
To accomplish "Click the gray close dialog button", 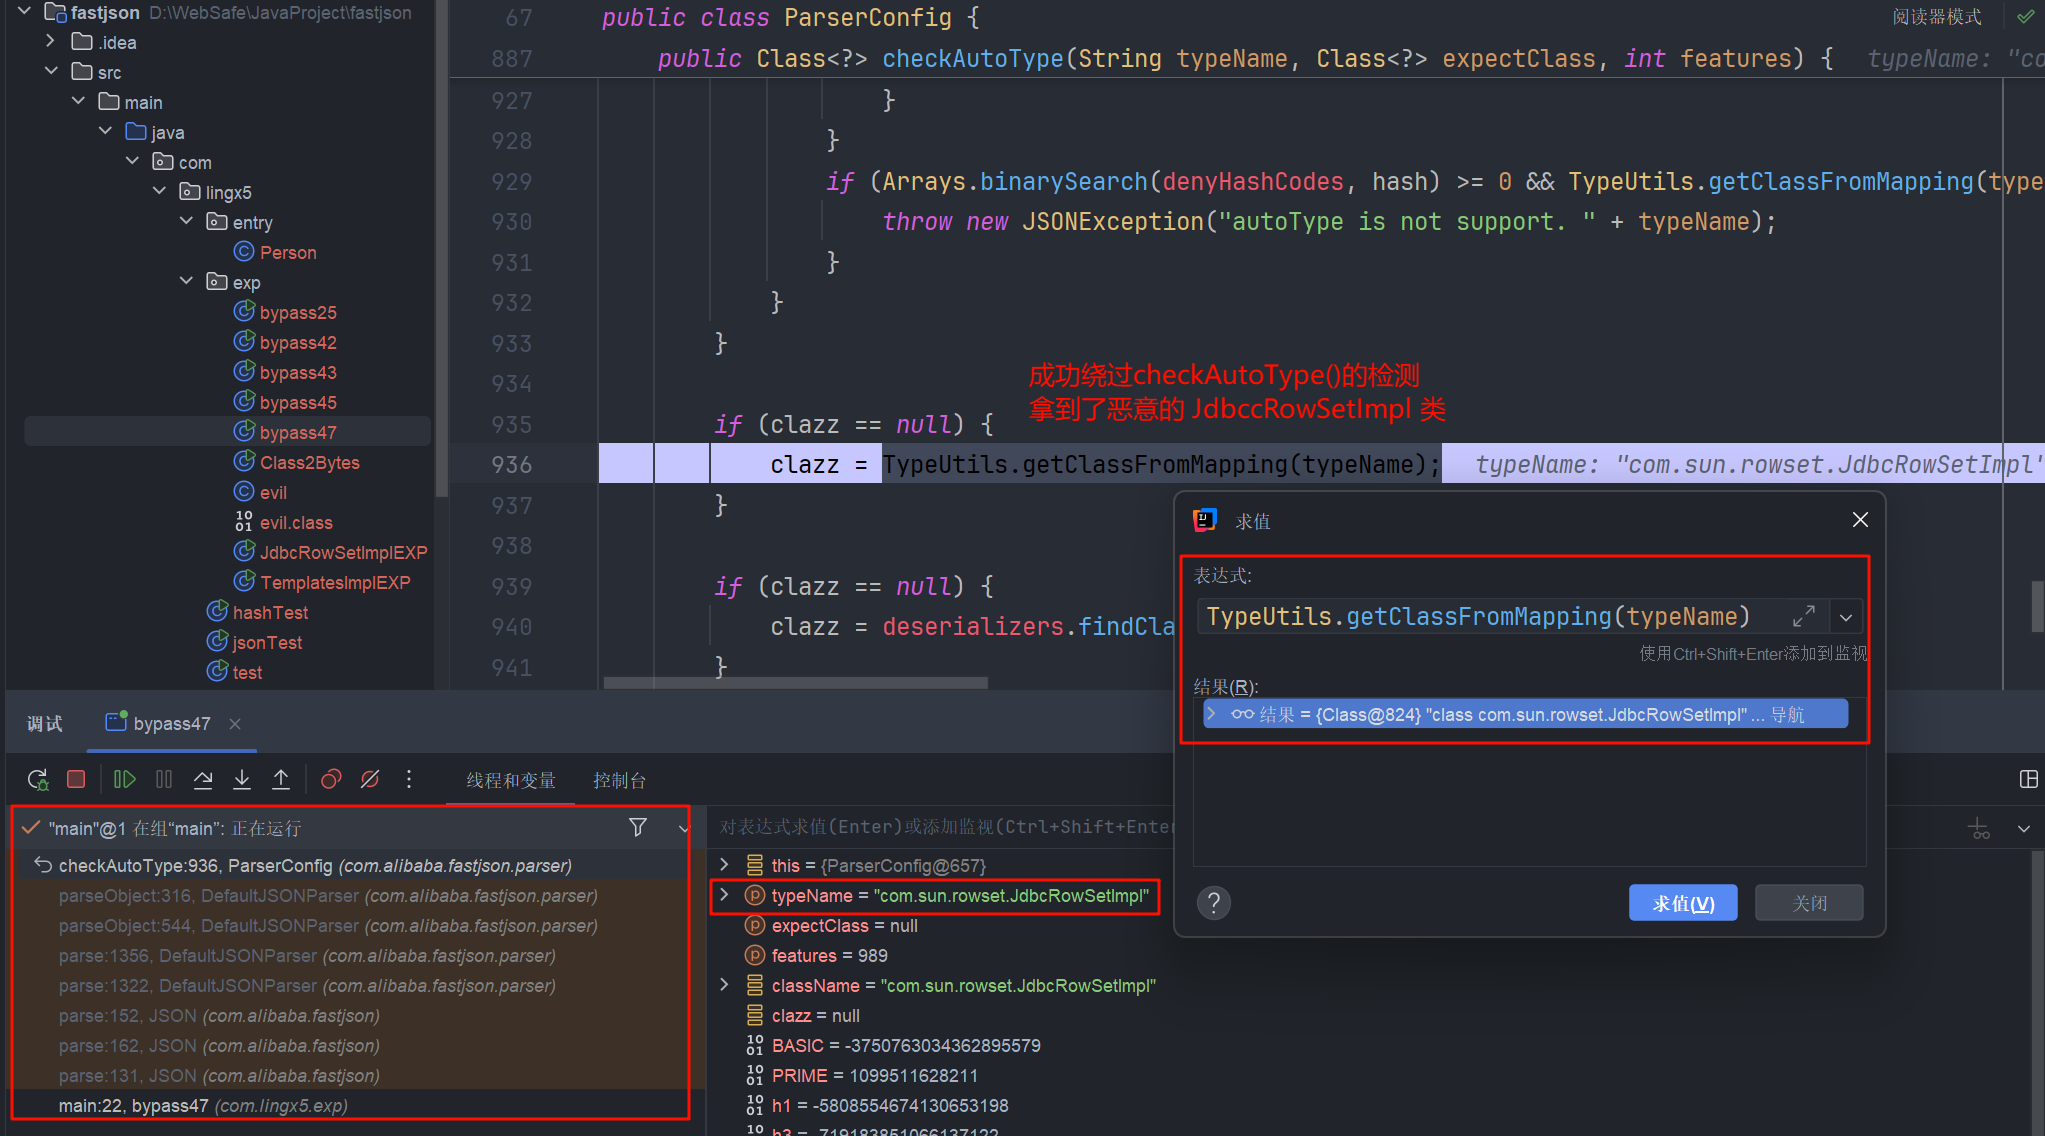I will tap(1808, 903).
